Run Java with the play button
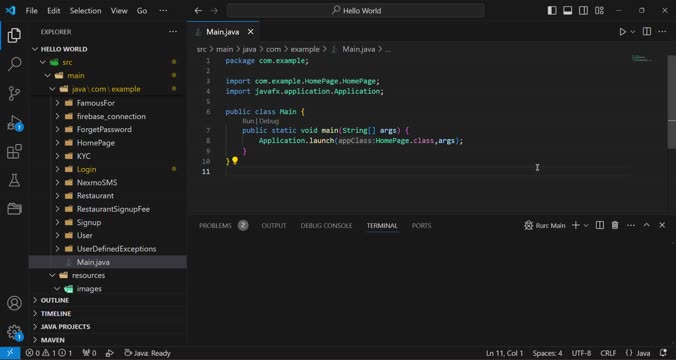Viewport: 676px width, 360px height. (623, 32)
